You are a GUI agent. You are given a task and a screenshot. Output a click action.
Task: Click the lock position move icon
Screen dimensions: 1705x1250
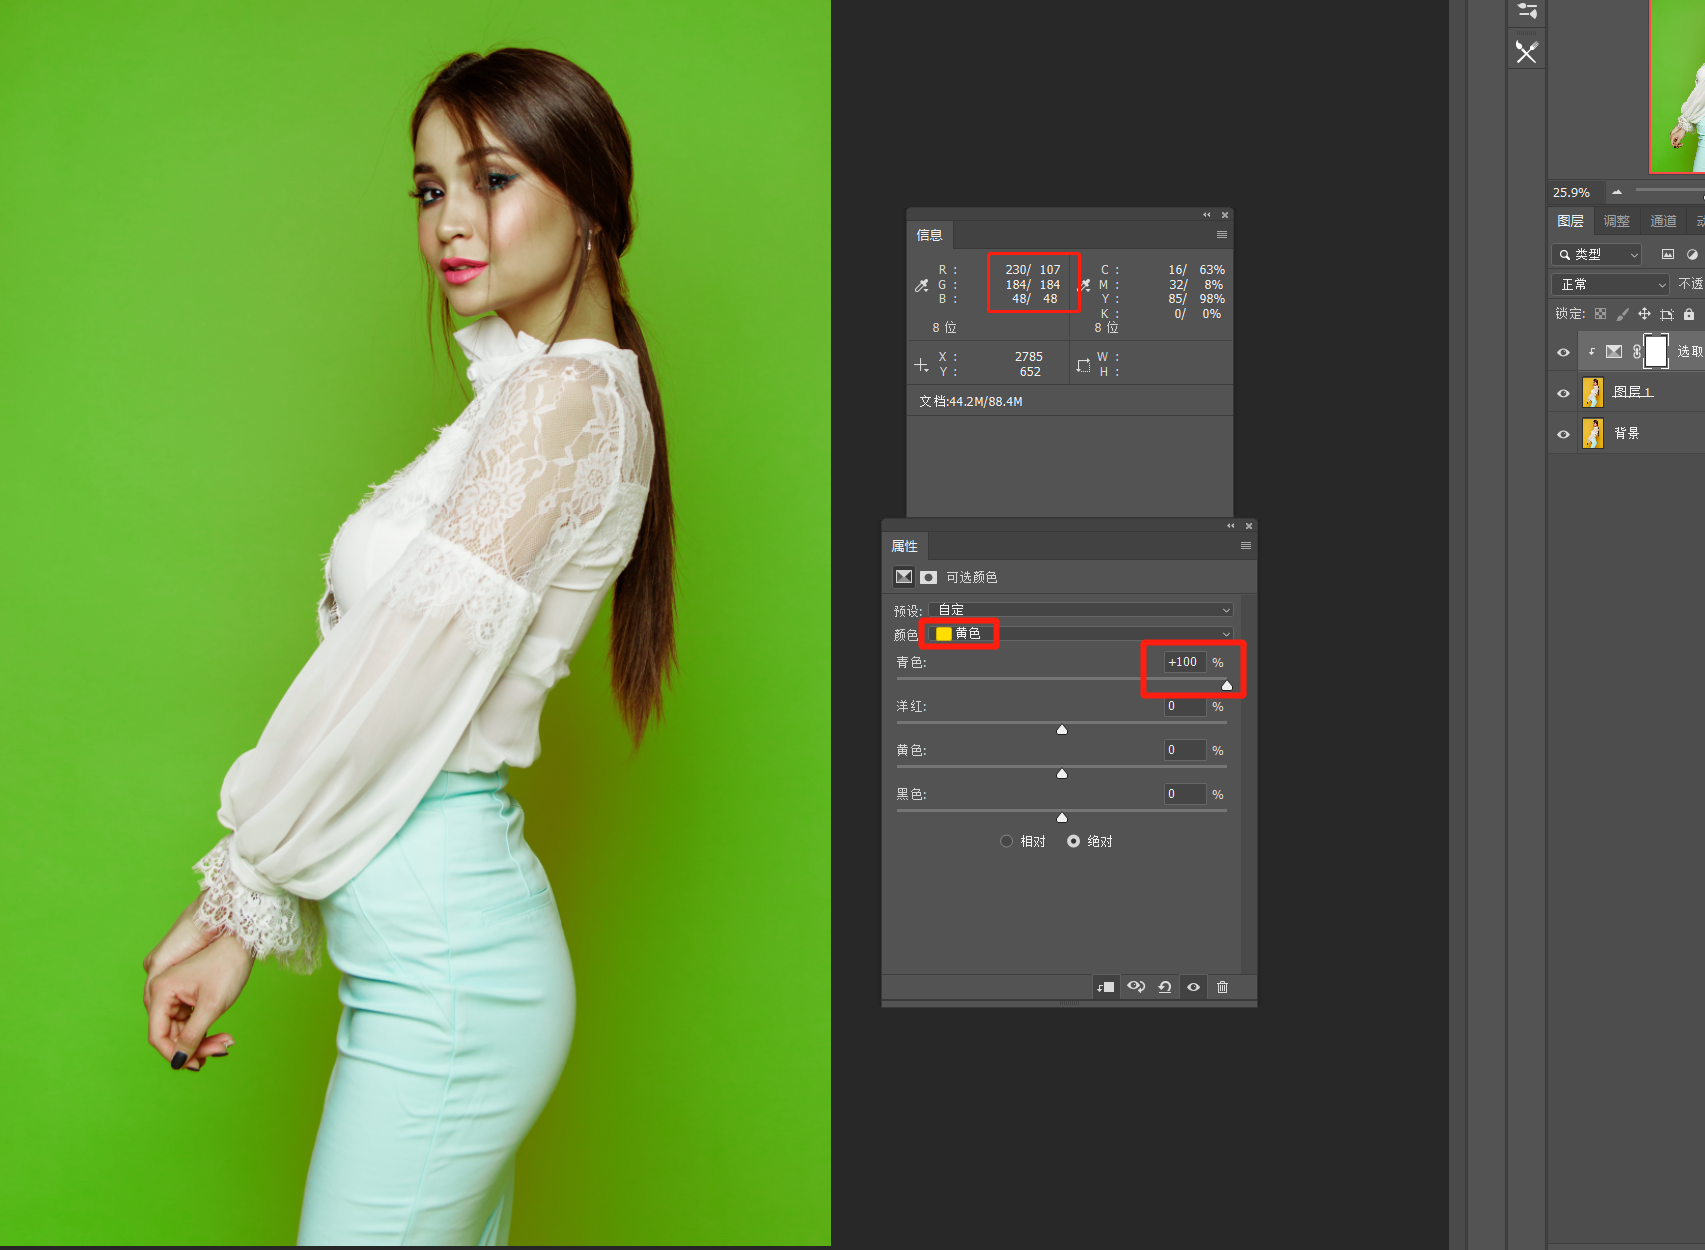pyautogui.click(x=1644, y=314)
